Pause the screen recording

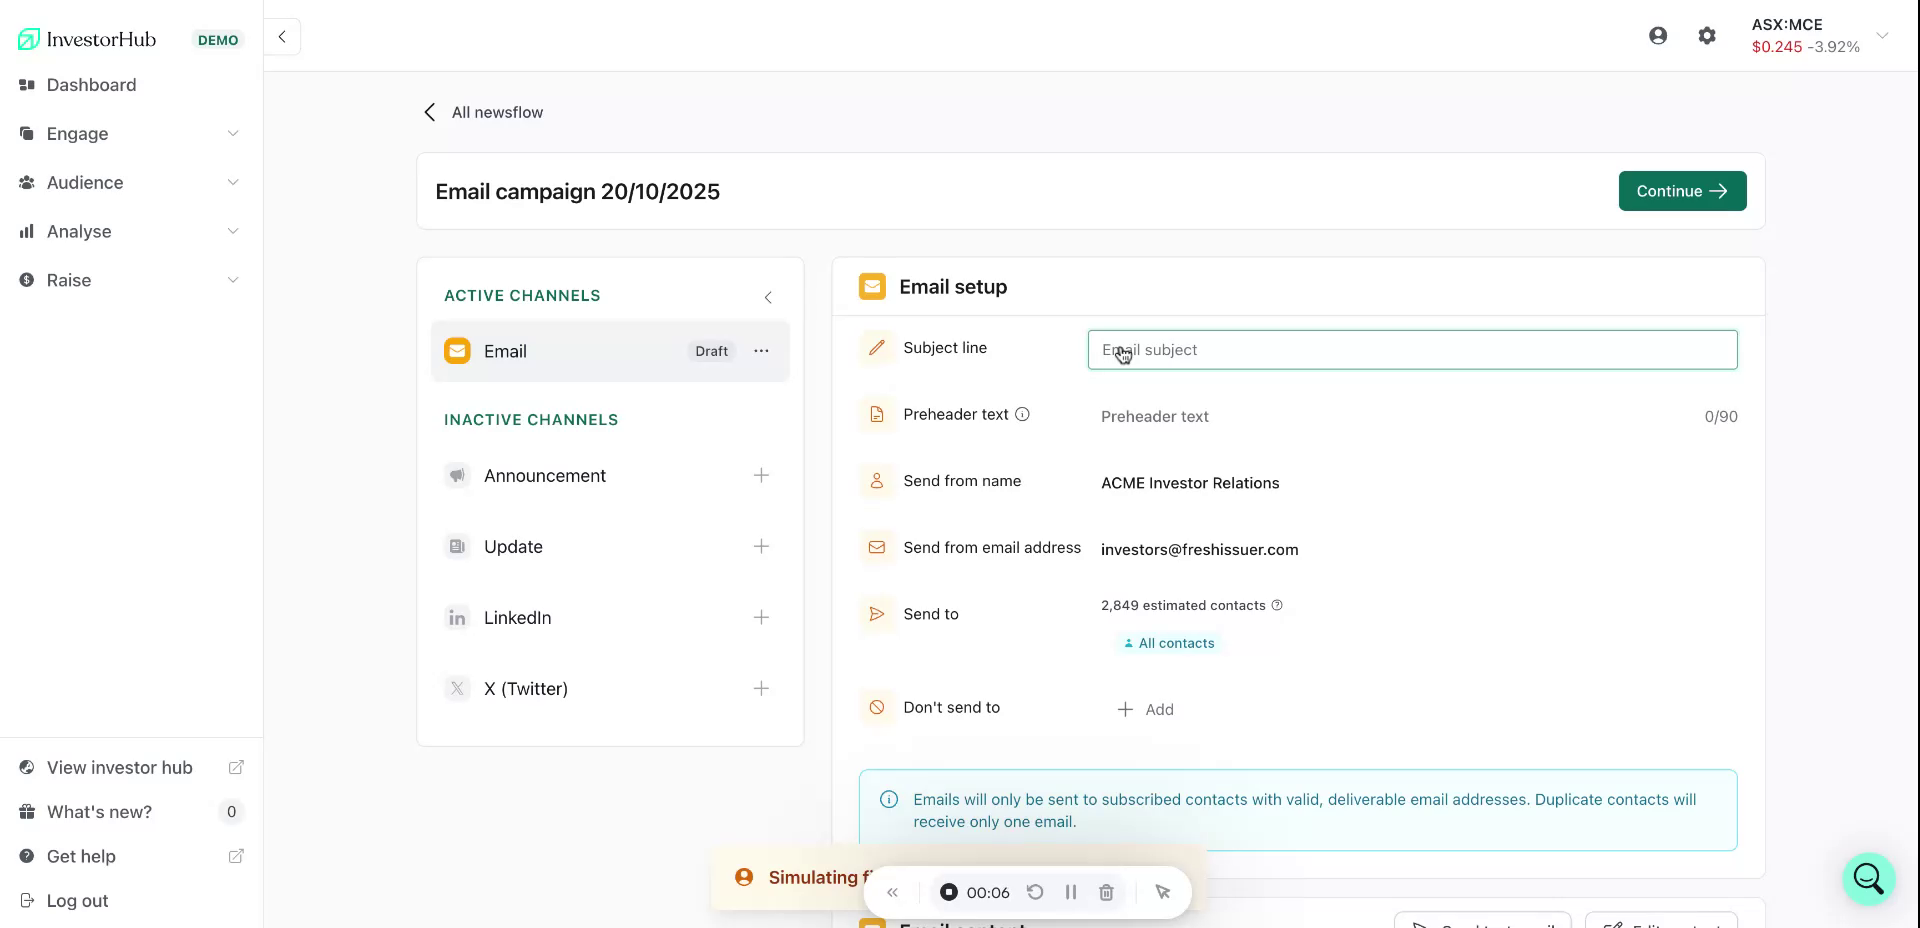(x=1071, y=892)
